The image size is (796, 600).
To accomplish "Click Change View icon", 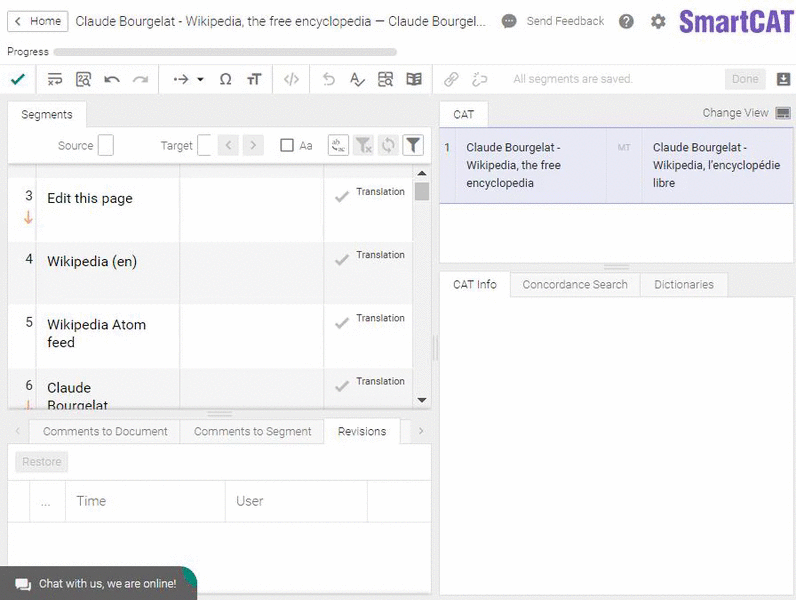I will click(783, 113).
